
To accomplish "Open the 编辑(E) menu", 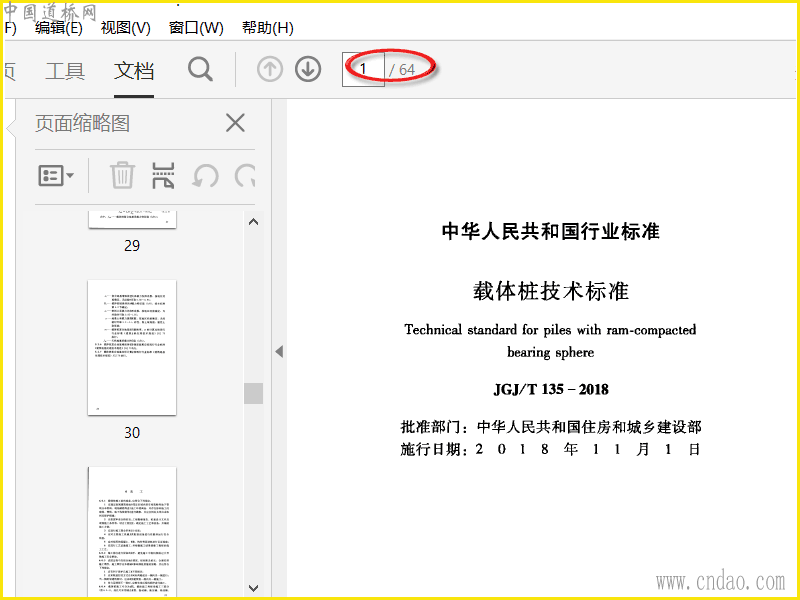I will point(59,28).
